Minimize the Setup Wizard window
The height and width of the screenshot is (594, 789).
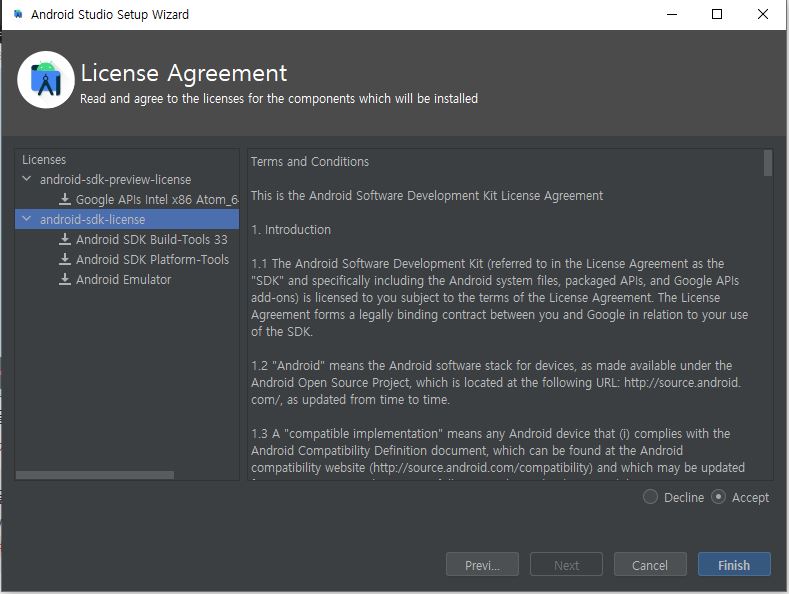[x=672, y=14]
